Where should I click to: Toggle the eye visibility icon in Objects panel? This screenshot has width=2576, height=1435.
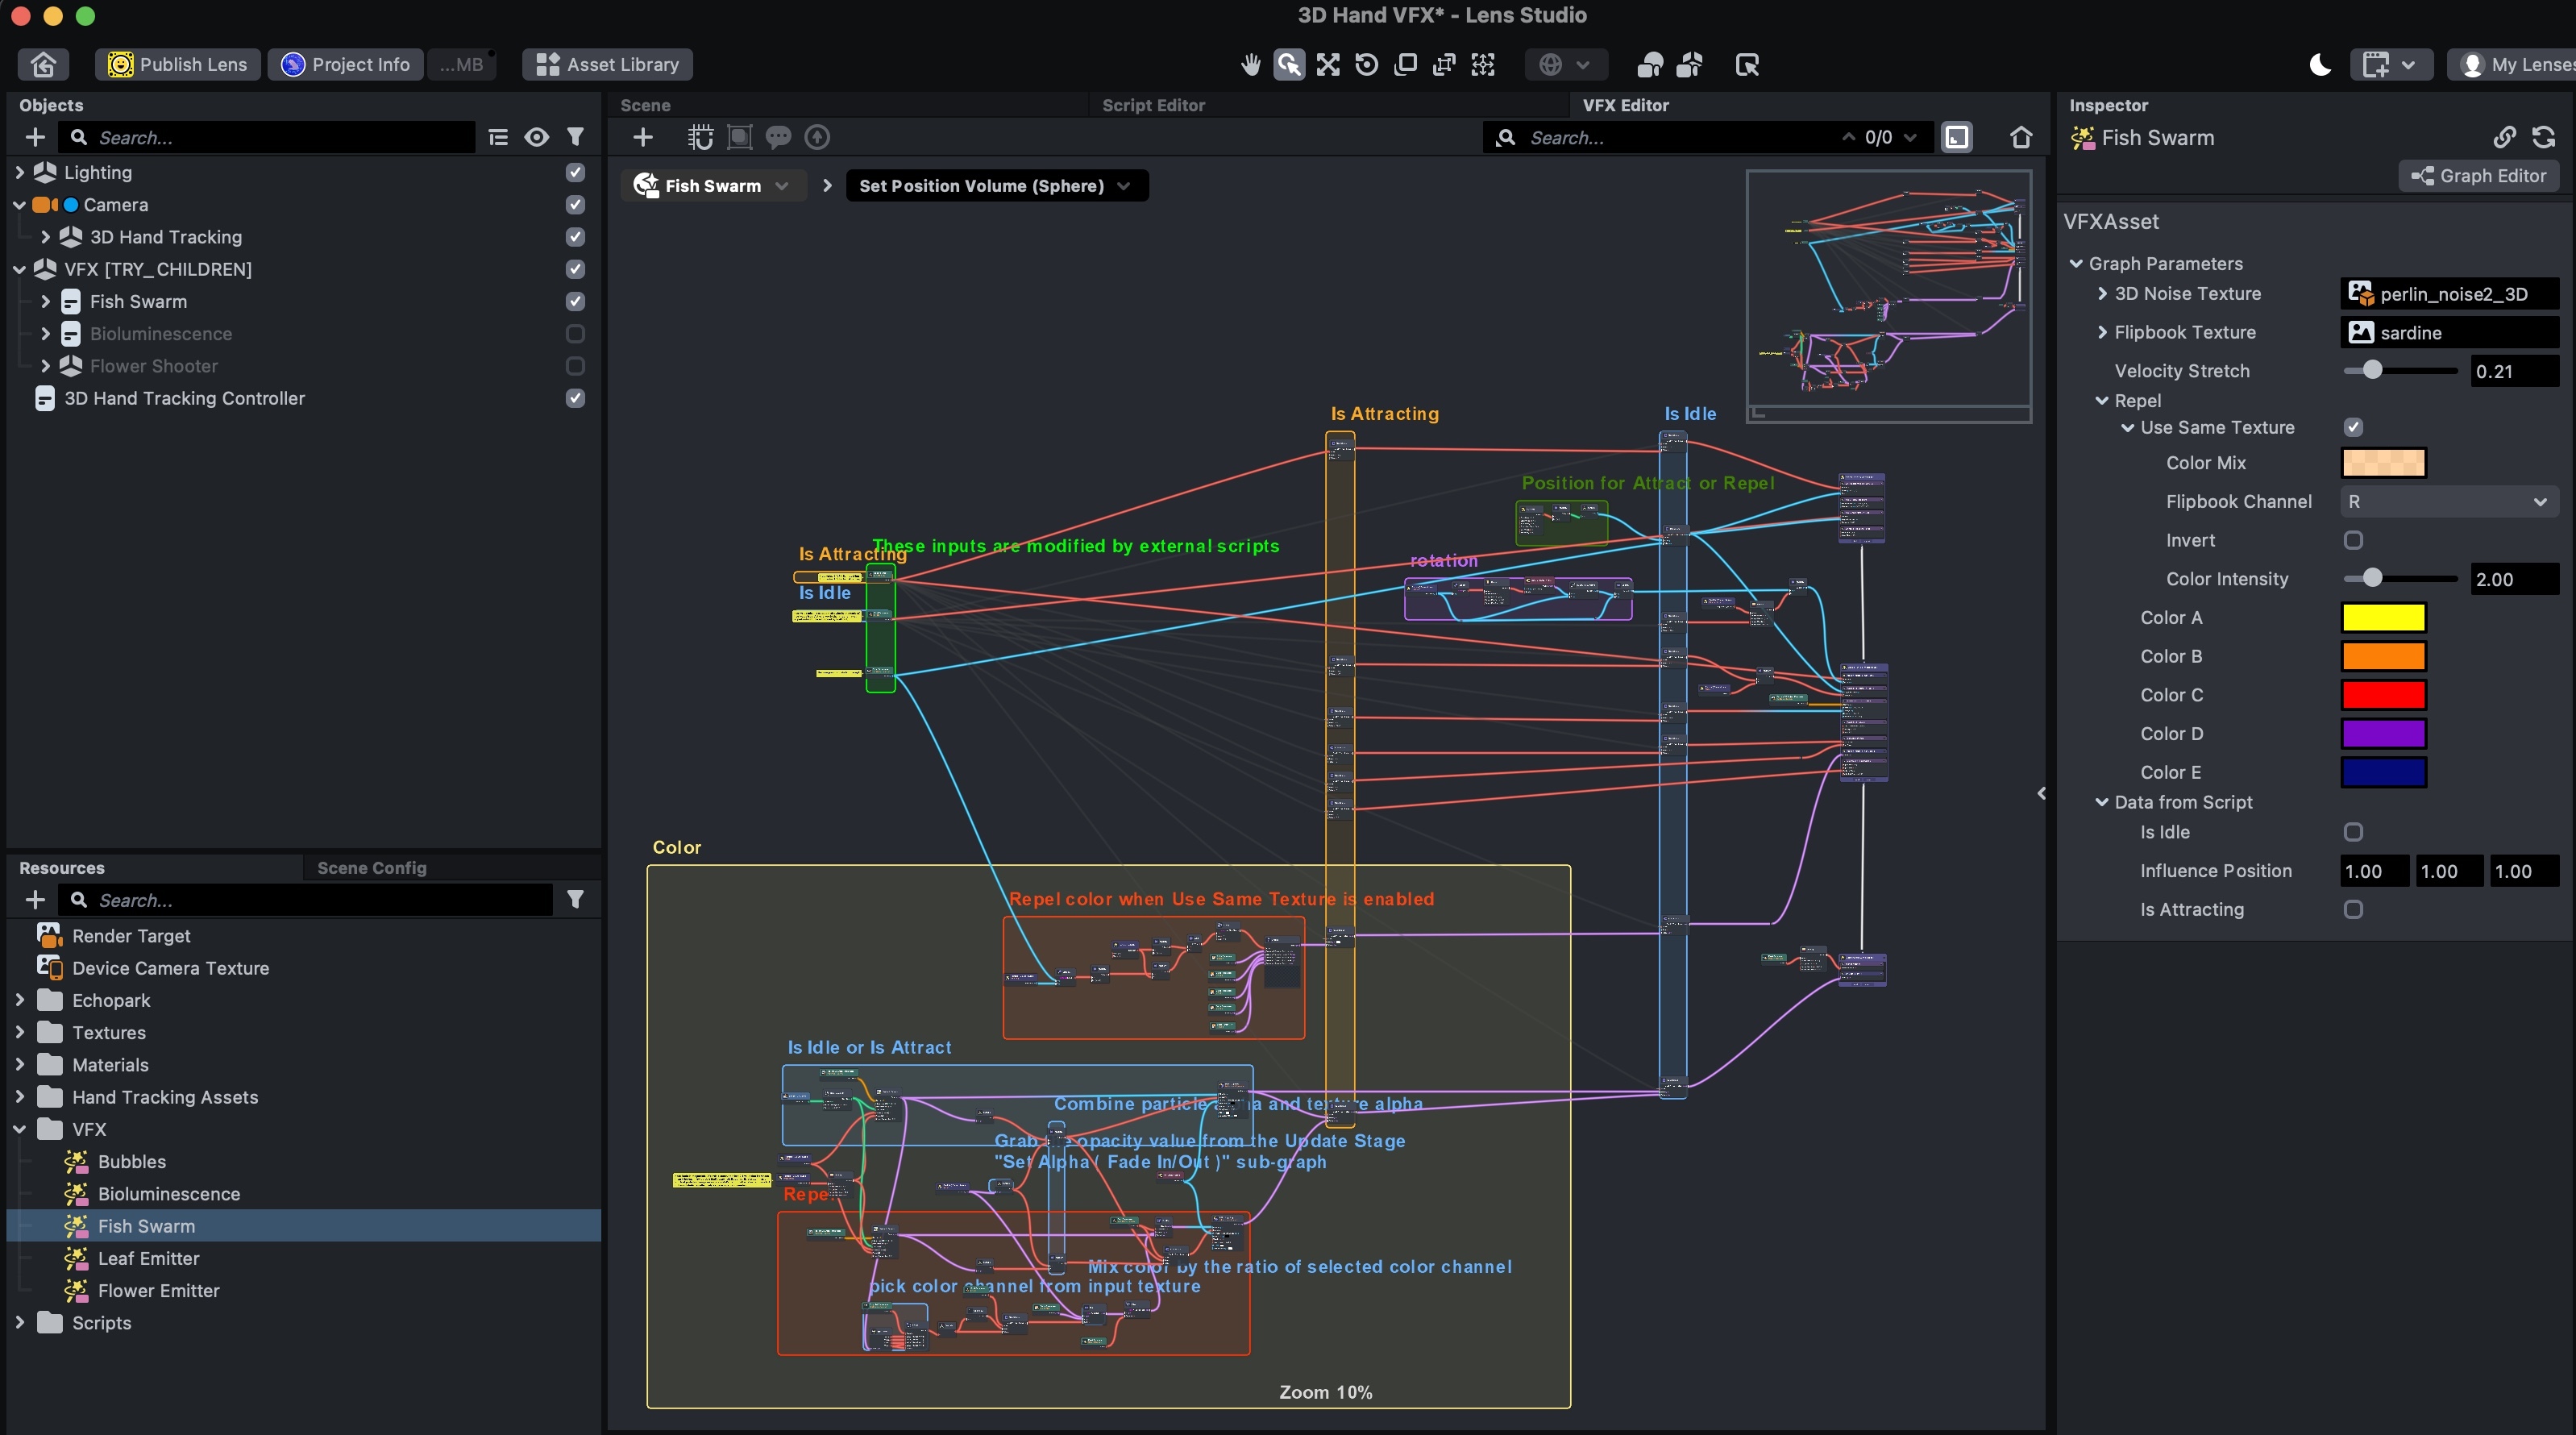pos(537,137)
